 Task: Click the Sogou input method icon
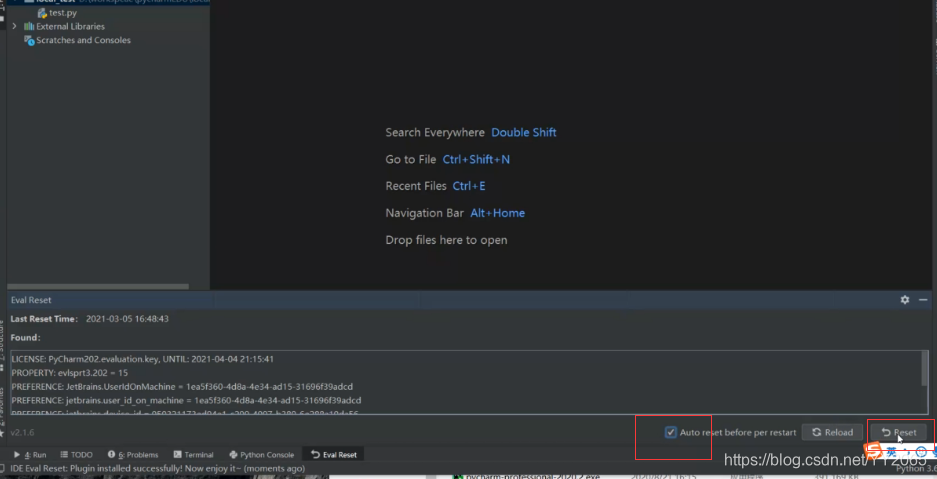(875, 450)
